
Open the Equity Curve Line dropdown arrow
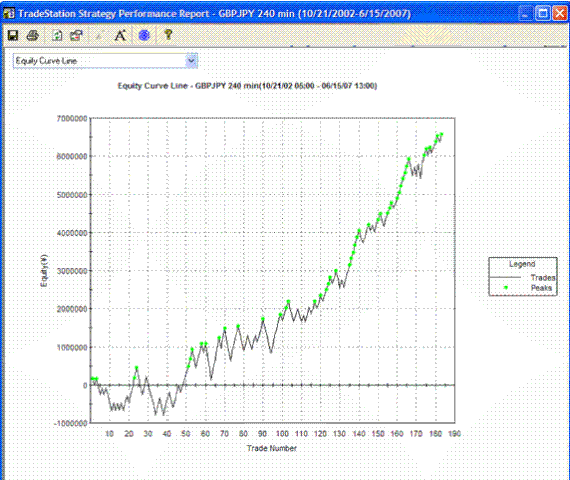coord(191,61)
